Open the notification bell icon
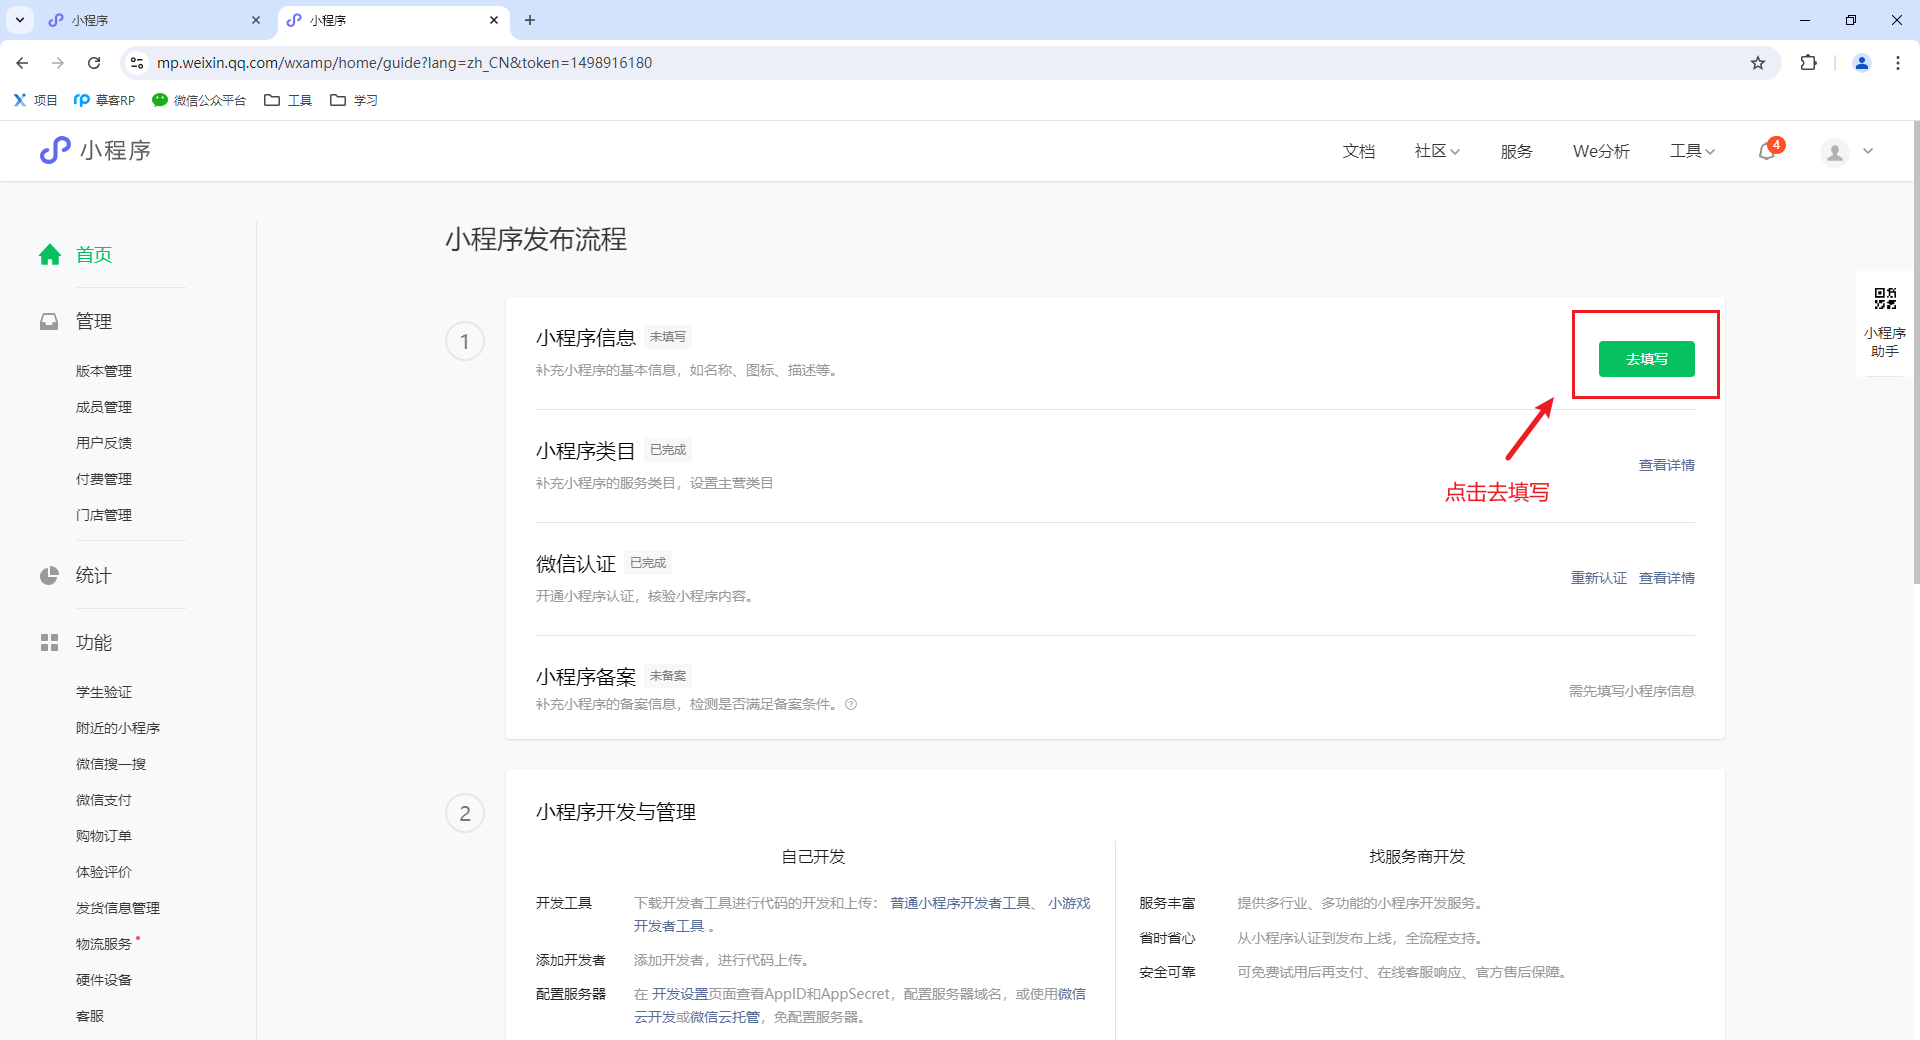The image size is (1920, 1040). 1767,152
